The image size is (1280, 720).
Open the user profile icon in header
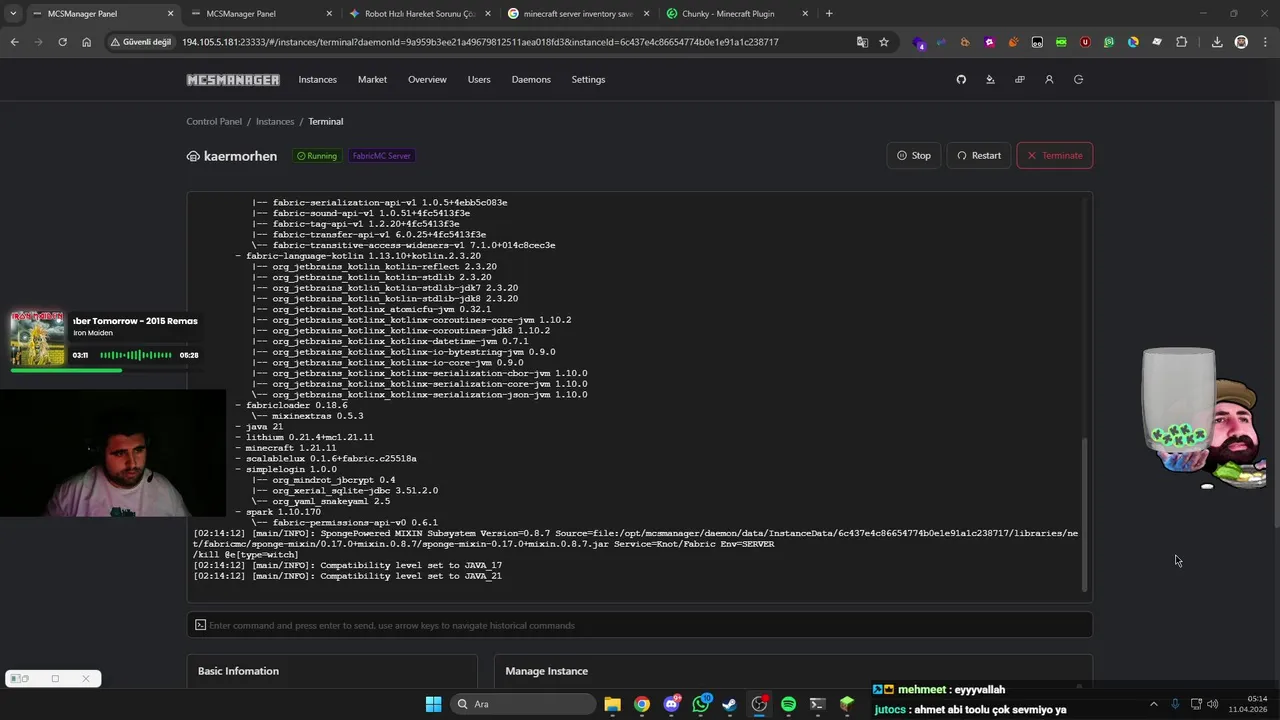(1049, 80)
